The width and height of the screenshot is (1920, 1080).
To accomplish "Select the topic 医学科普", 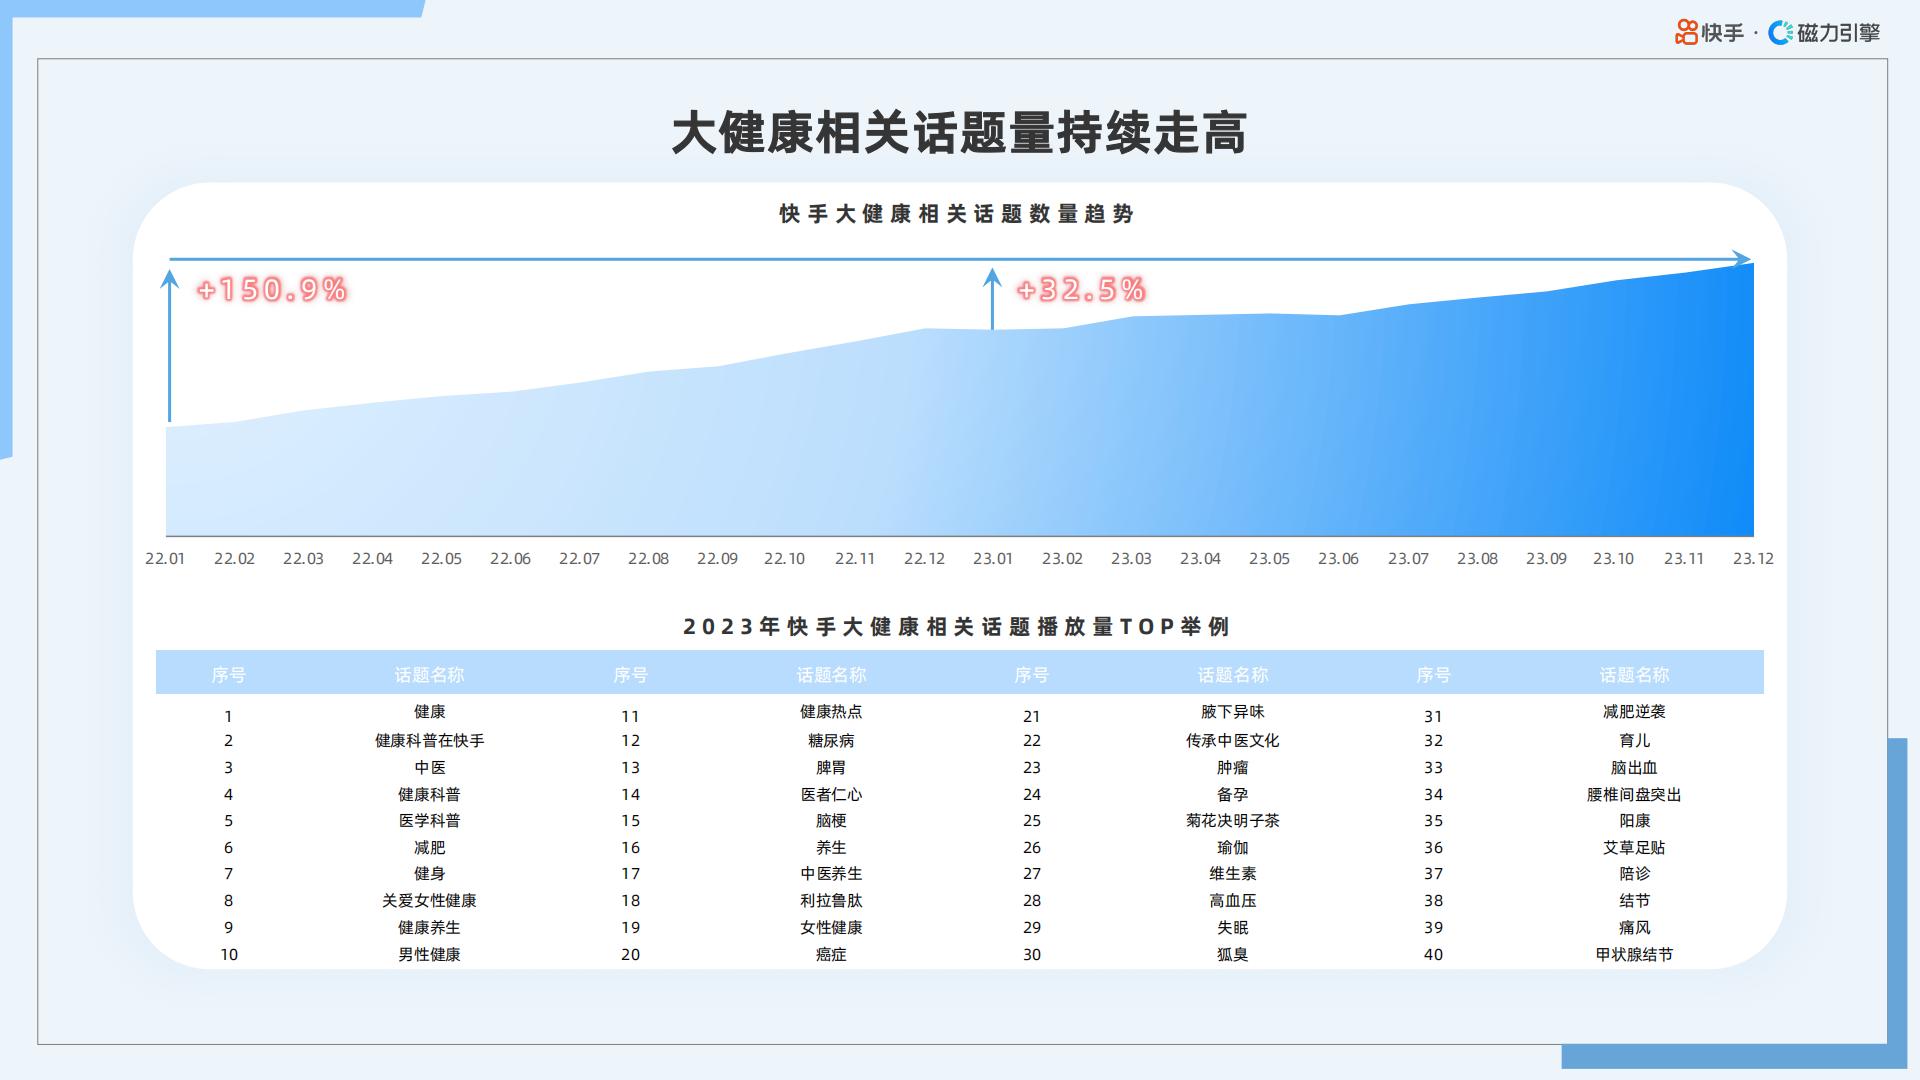I will pos(429,821).
